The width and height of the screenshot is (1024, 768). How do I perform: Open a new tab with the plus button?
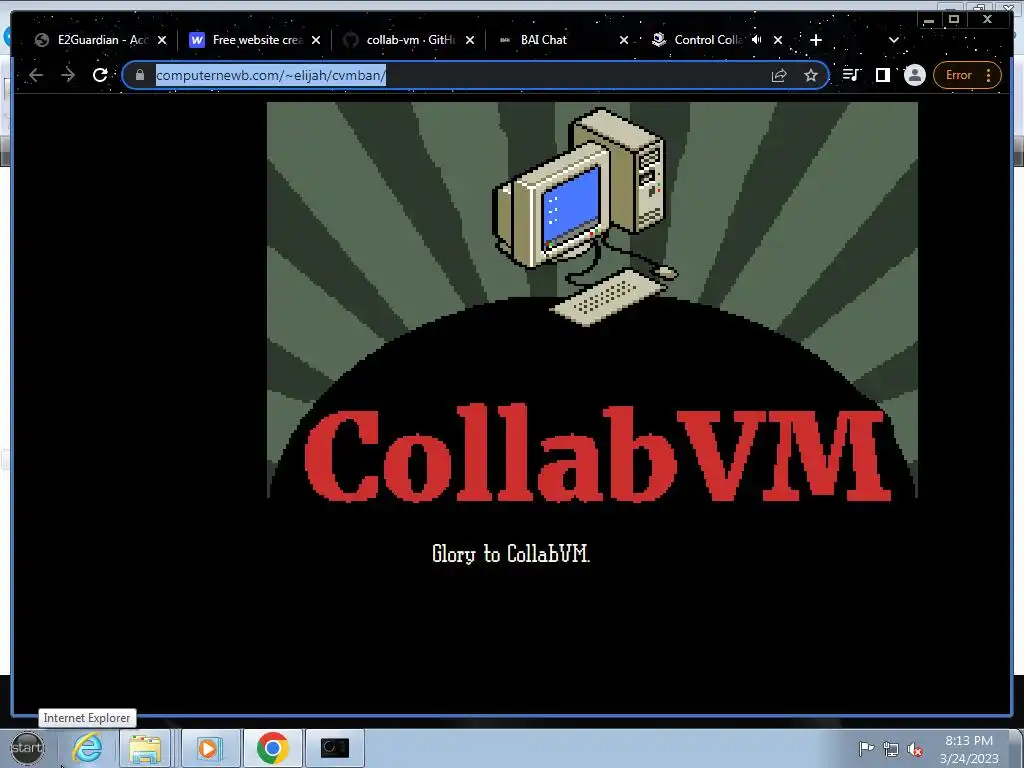coord(816,40)
